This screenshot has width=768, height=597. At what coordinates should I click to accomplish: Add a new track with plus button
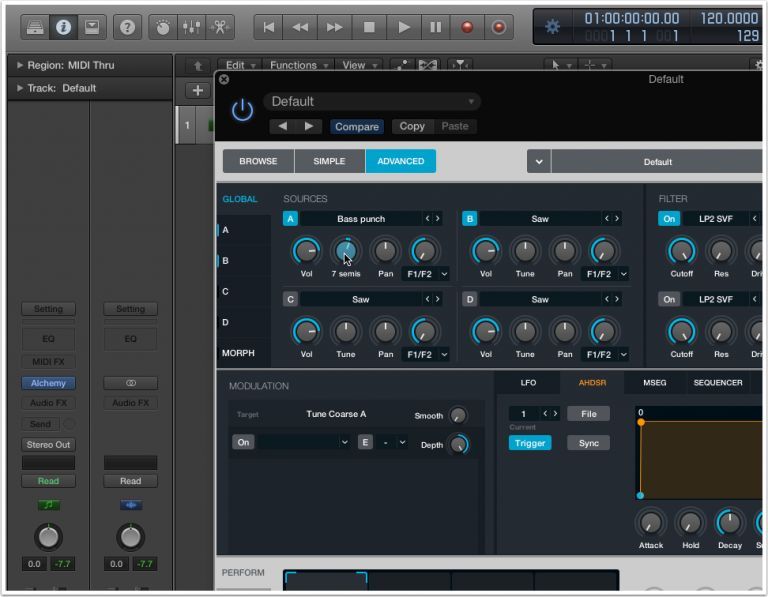[198, 90]
